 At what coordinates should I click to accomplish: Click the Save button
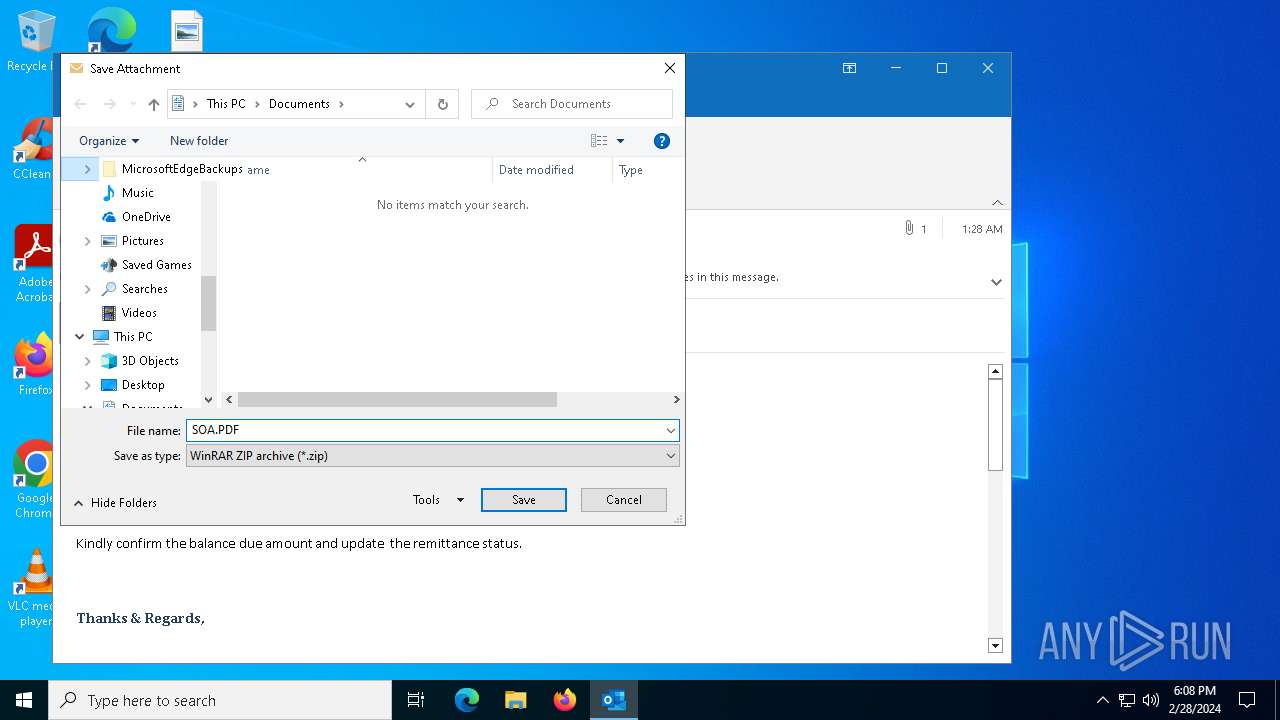(524, 500)
